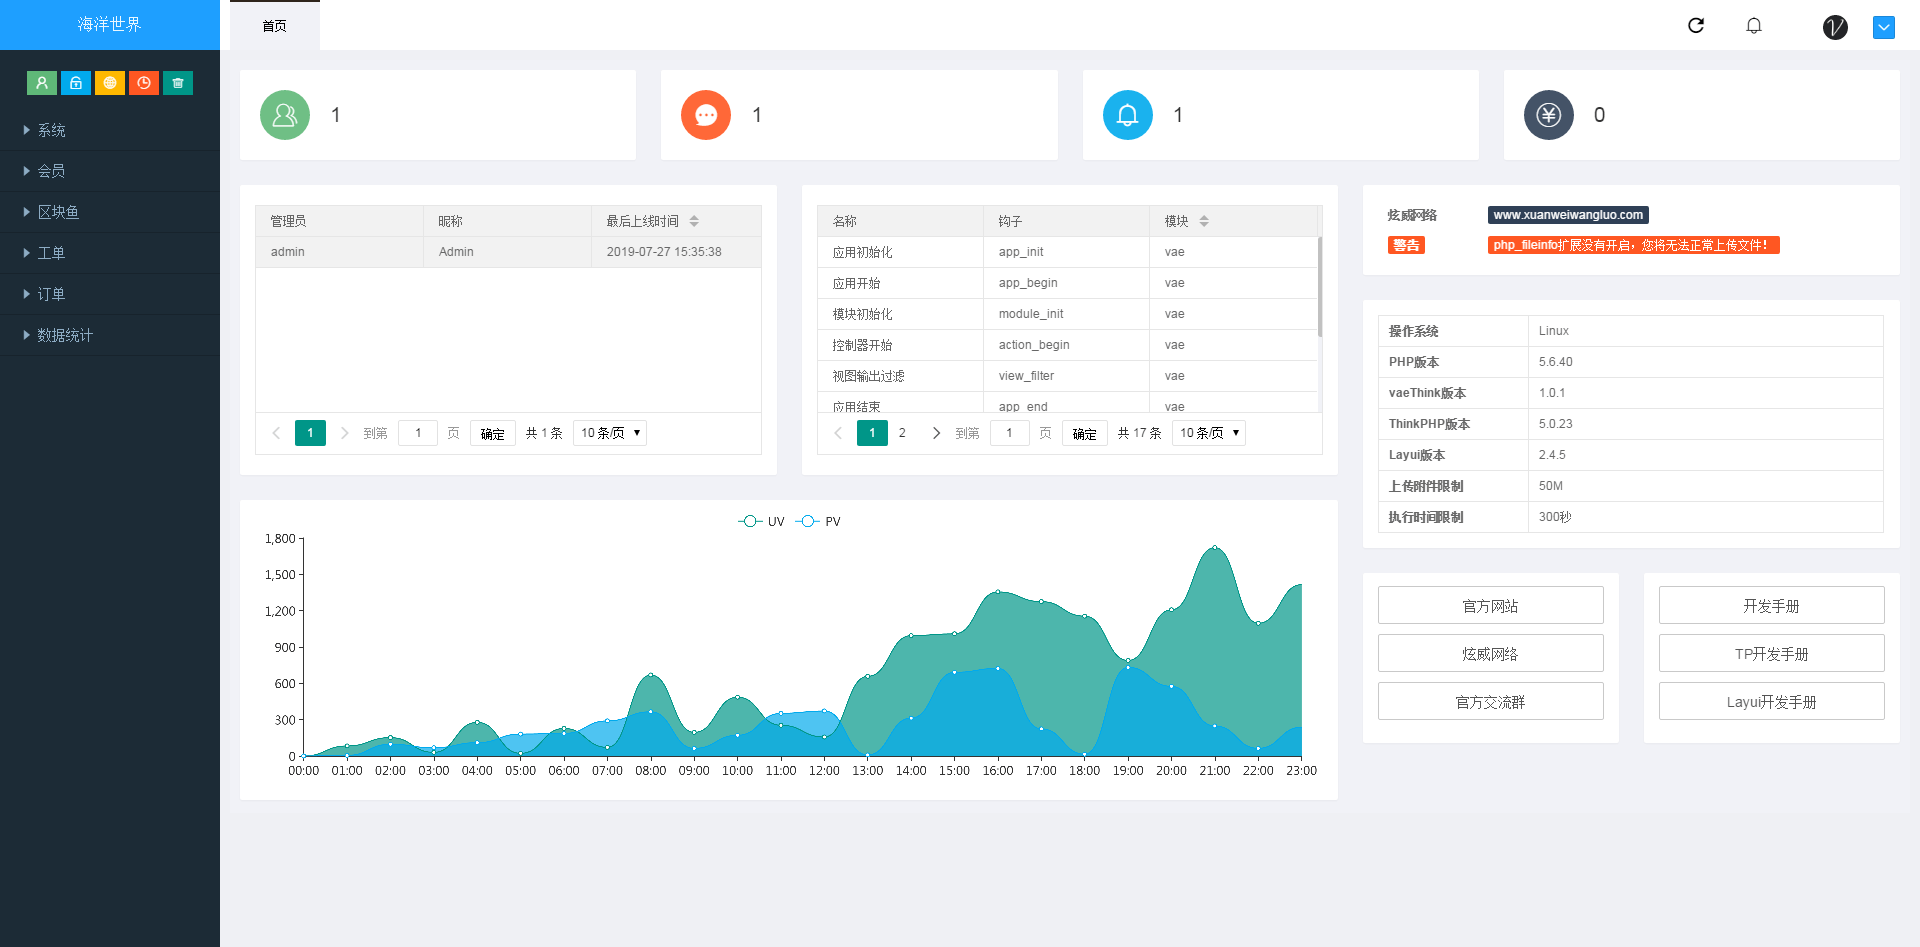Image resolution: width=1920 pixels, height=947 pixels.
Task: Click the Layui开发手册 button
Action: 1771,702
